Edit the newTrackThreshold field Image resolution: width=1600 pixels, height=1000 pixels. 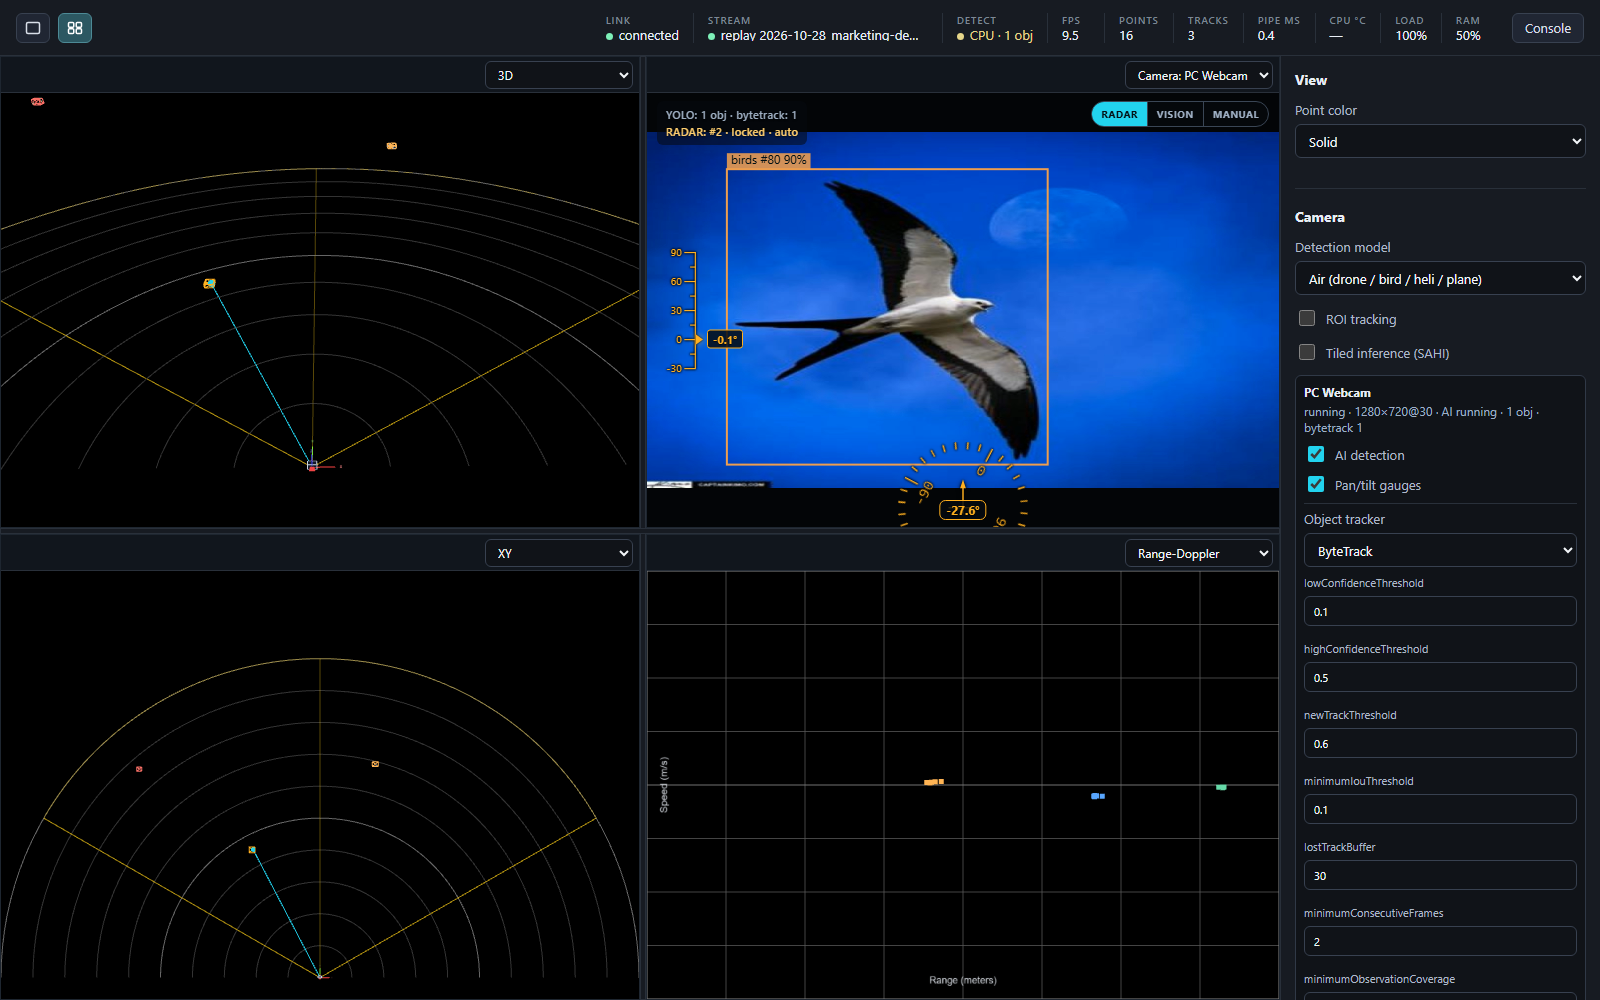pyautogui.click(x=1440, y=743)
